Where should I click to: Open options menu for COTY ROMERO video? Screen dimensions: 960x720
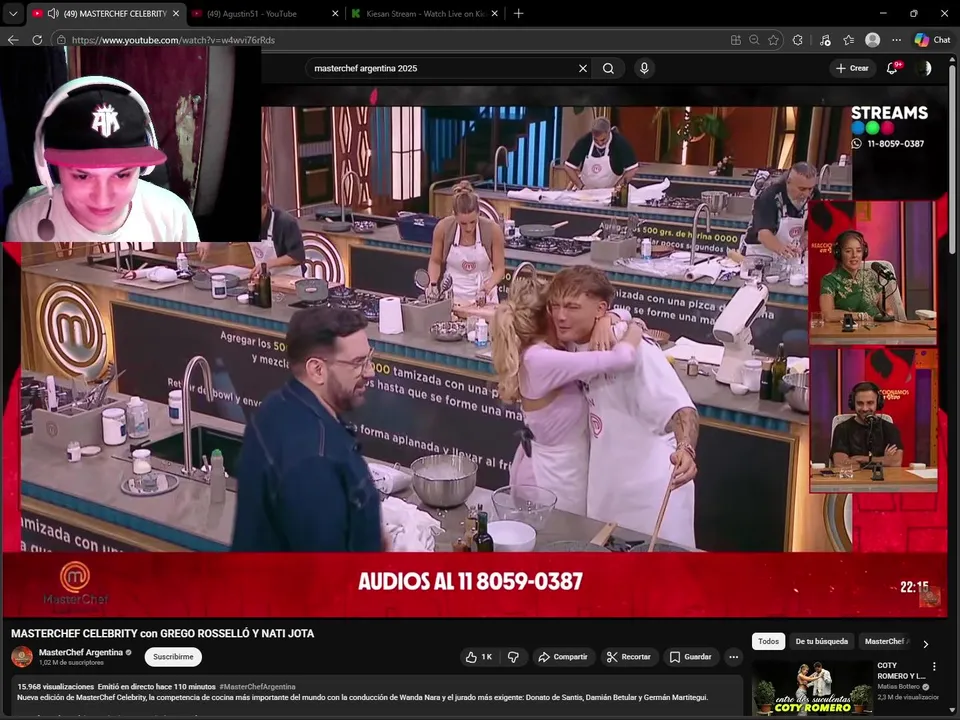pyautogui.click(x=934, y=666)
